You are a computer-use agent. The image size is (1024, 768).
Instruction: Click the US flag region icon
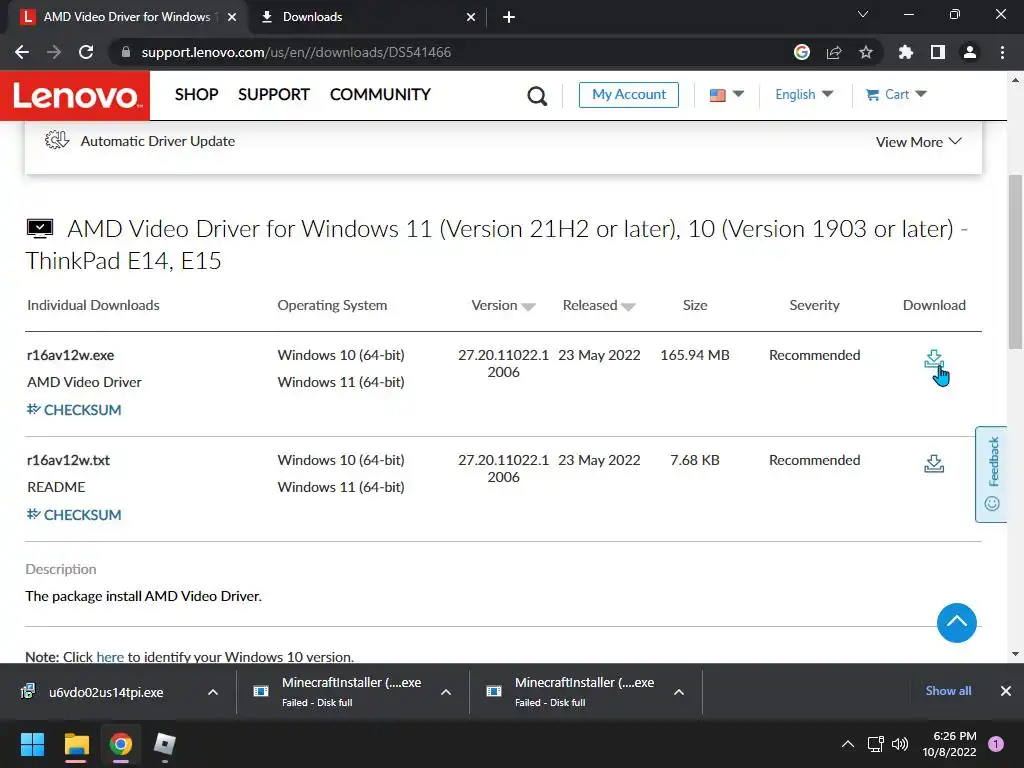718,95
